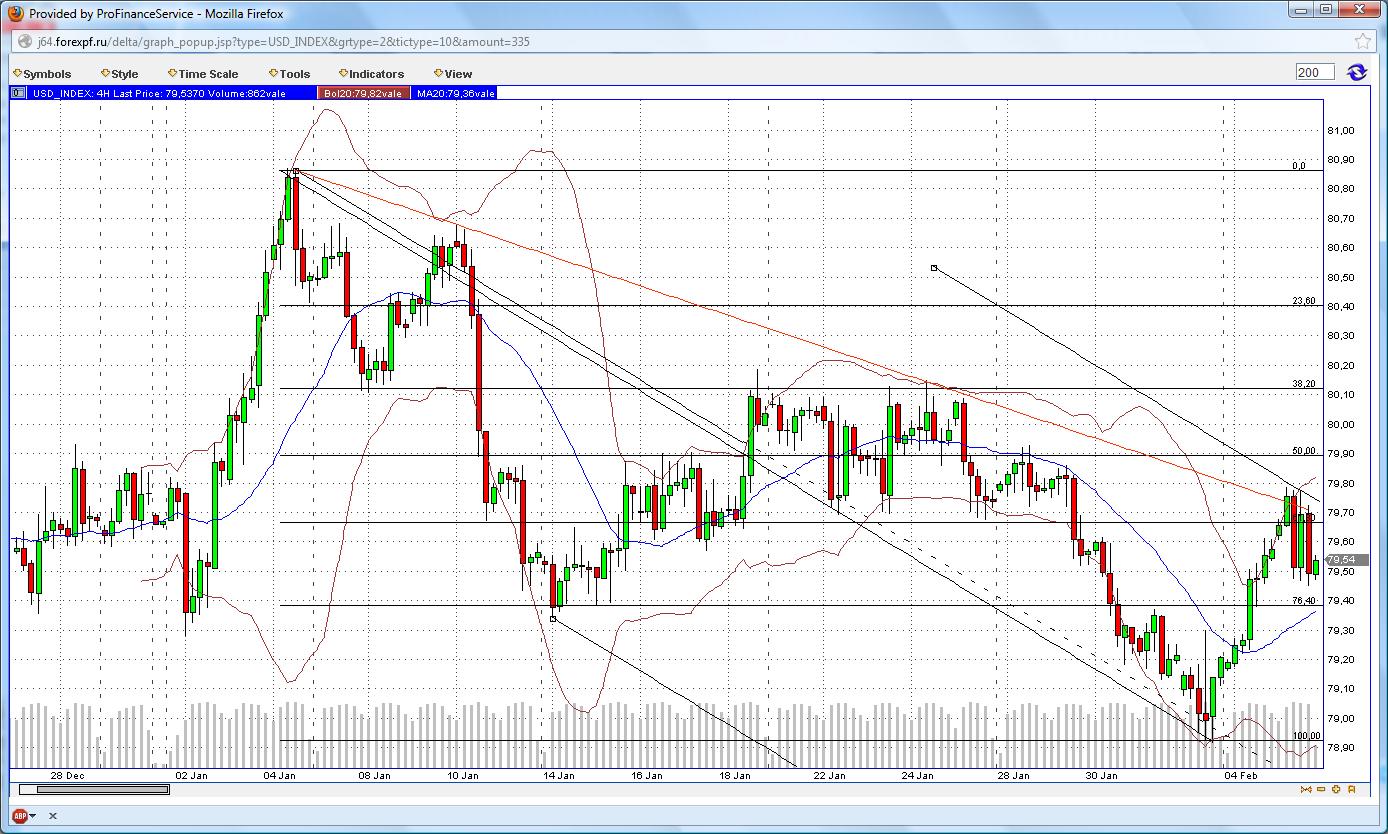The image size is (1388, 834).
Task: Click the 04 Jan date label
Action: pyautogui.click(x=279, y=775)
